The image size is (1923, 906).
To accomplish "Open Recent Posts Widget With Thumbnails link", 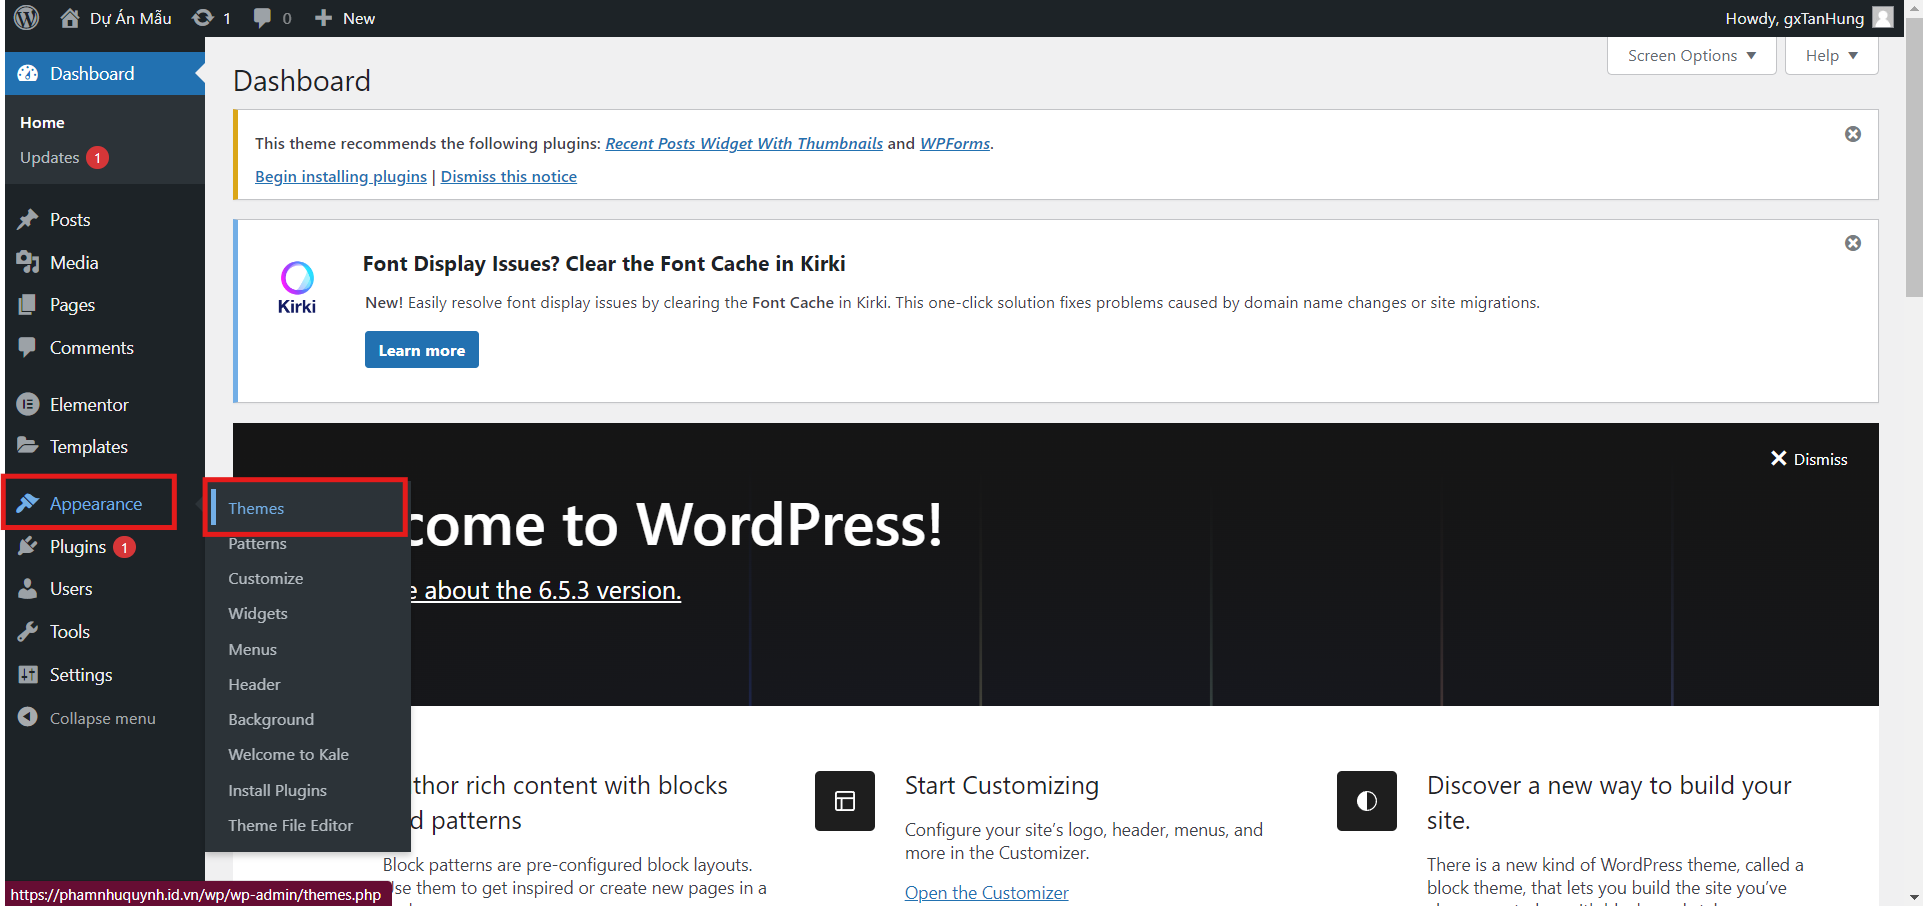I will point(744,143).
